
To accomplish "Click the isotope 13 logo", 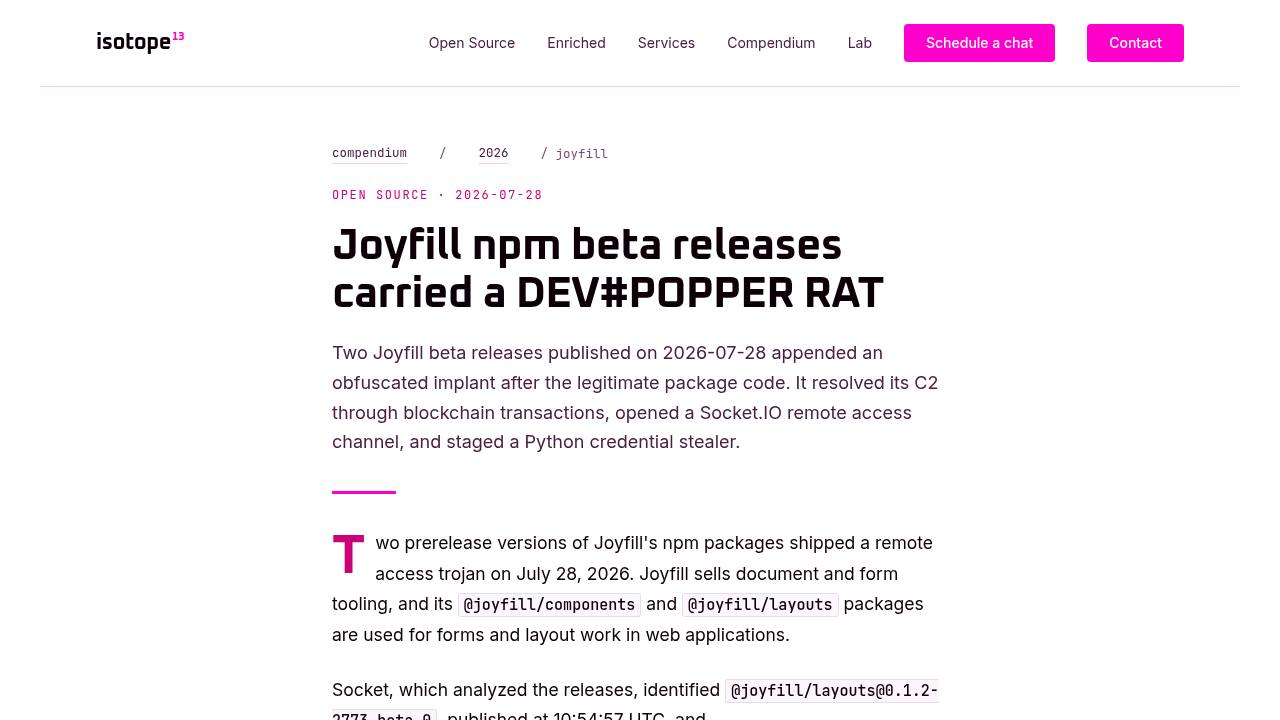I will (x=140, y=42).
